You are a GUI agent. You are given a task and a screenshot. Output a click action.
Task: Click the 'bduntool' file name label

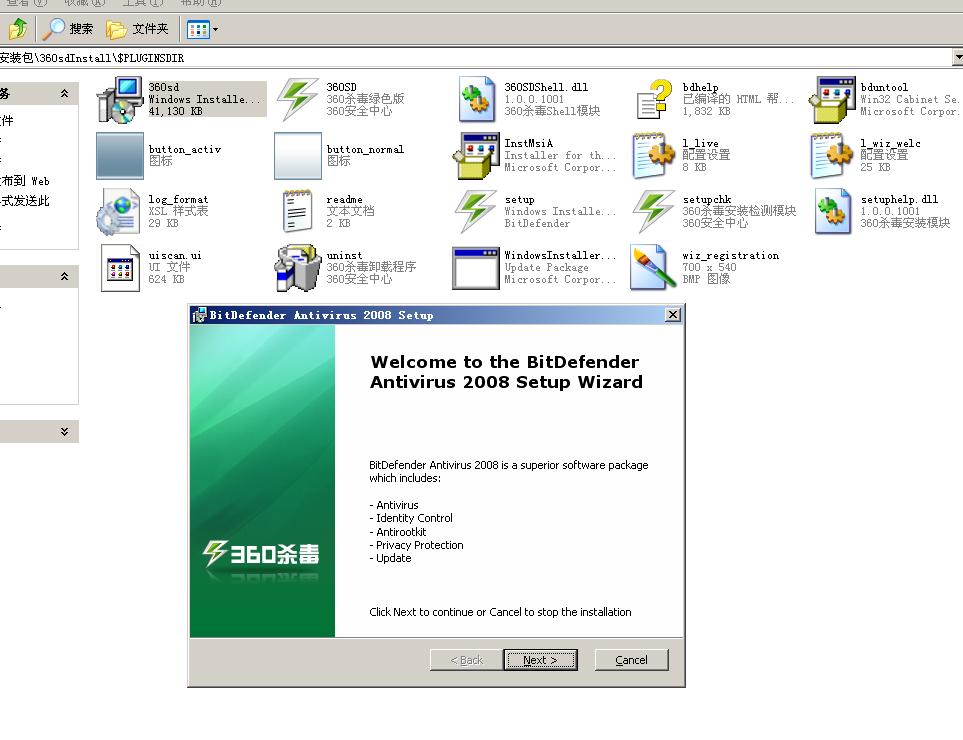pos(884,87)
